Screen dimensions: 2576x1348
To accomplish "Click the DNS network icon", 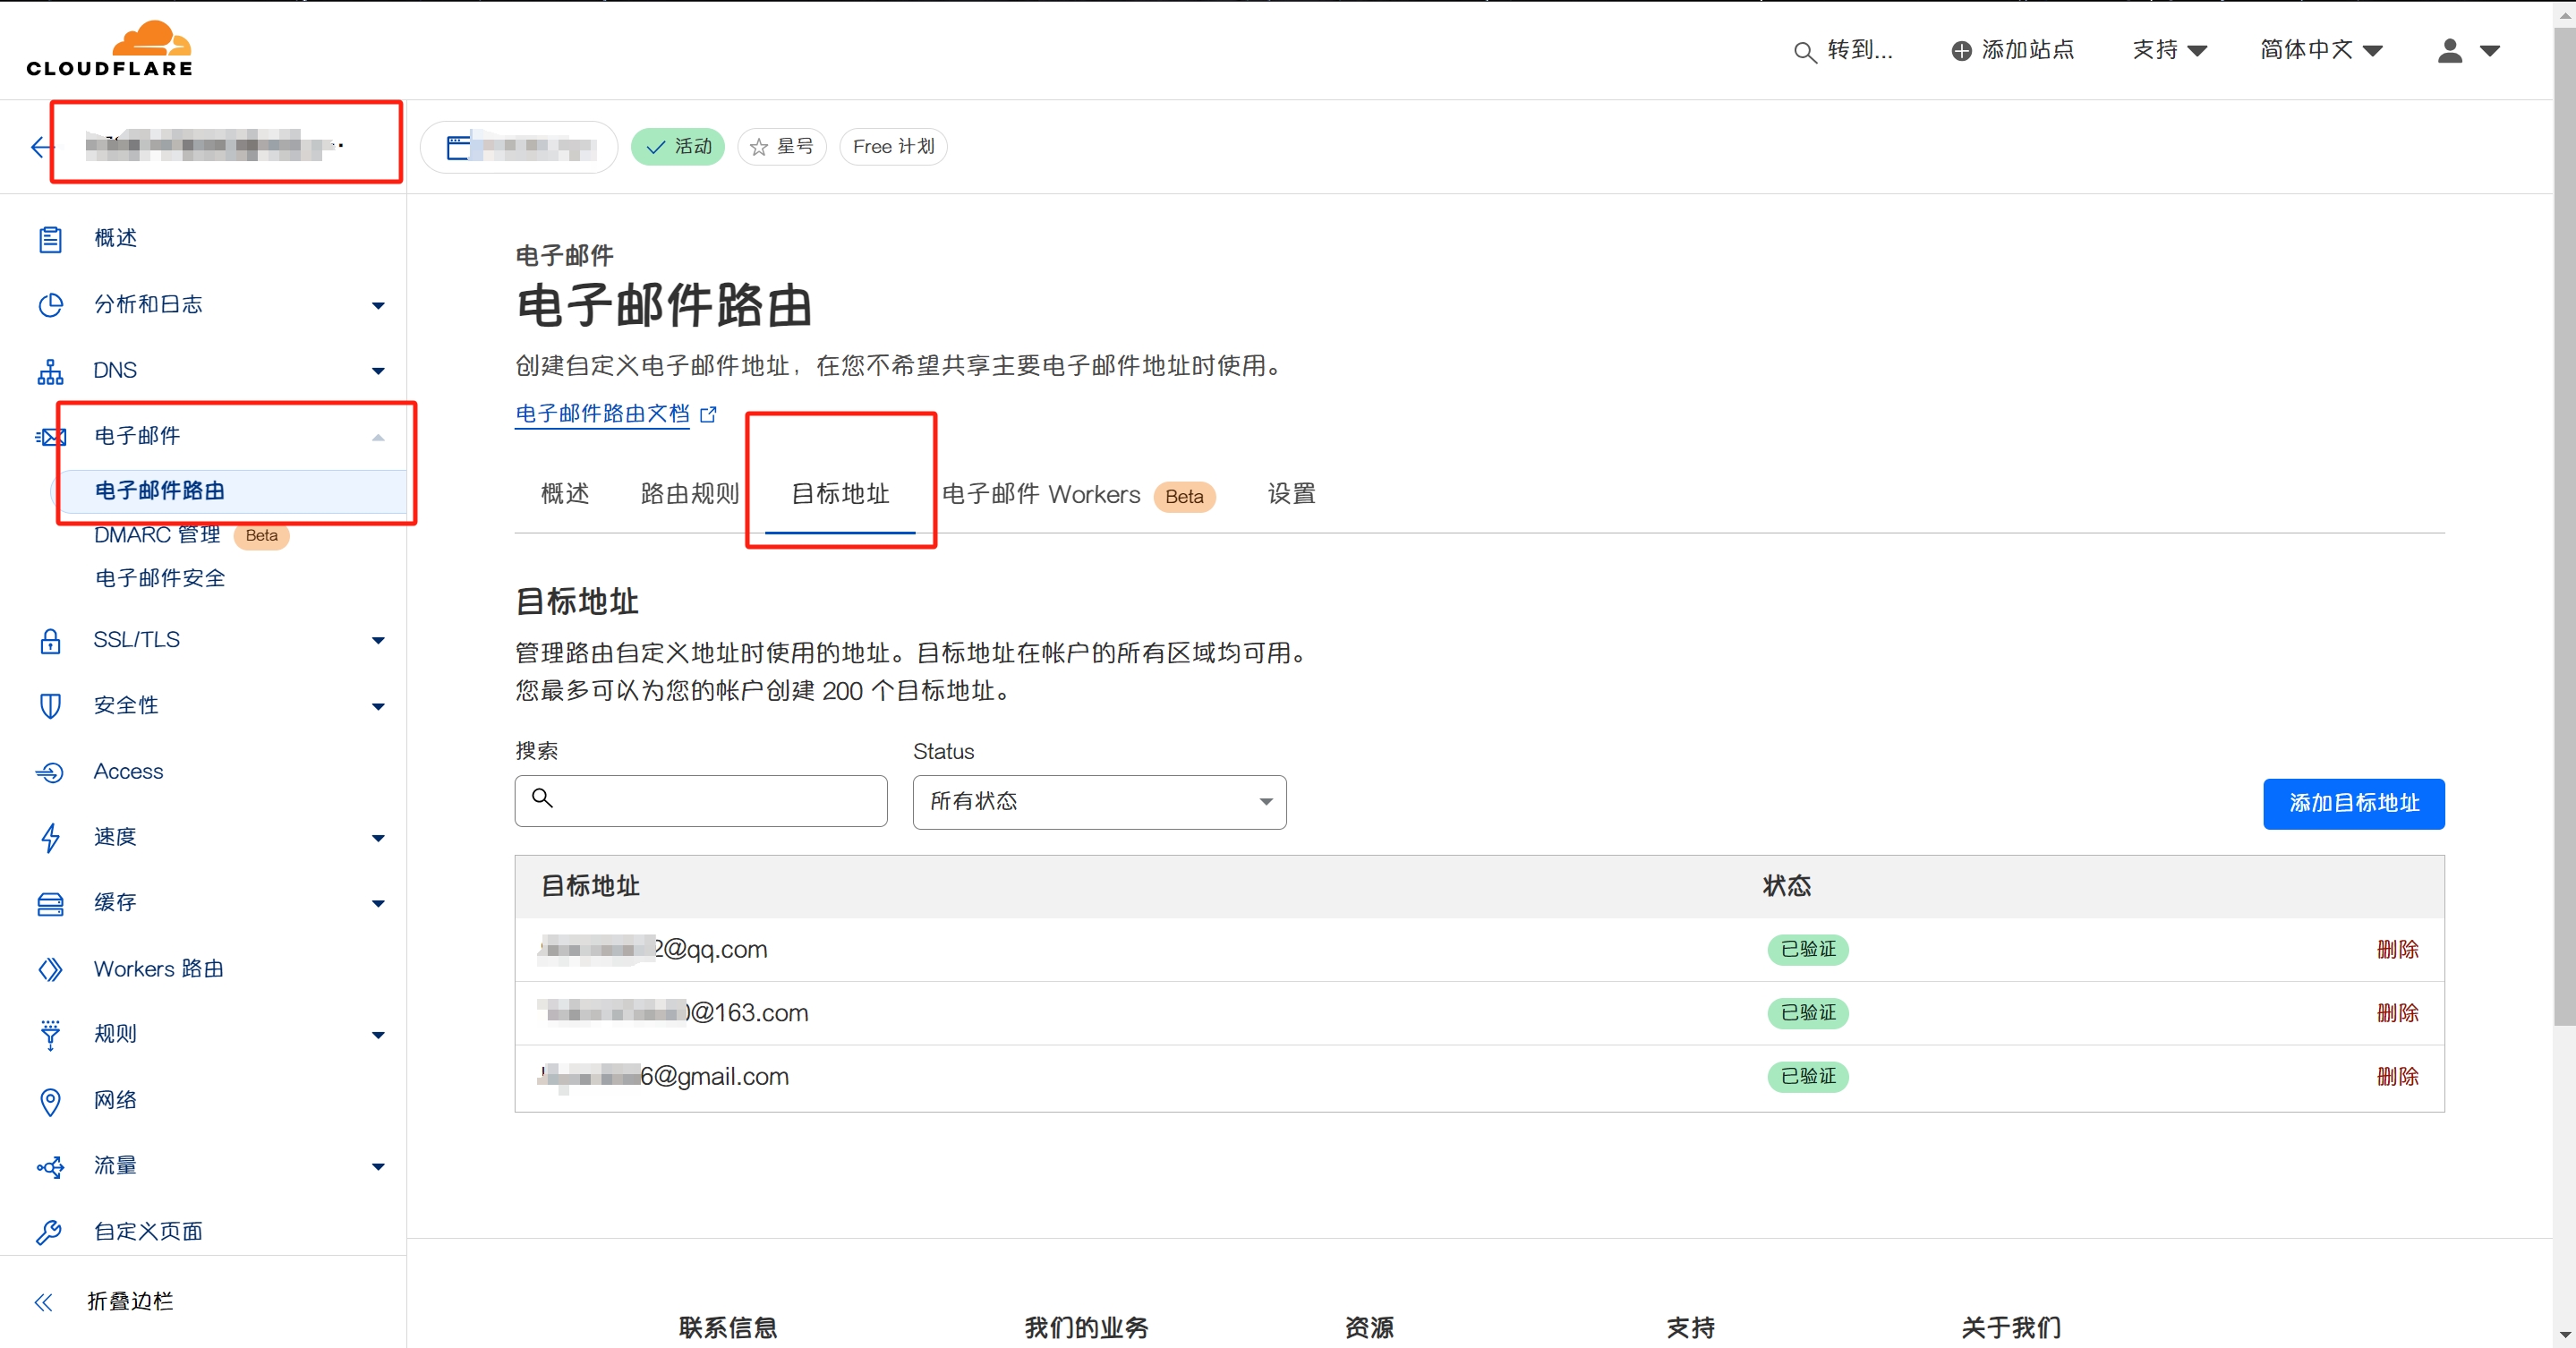I will pos(50,371).
